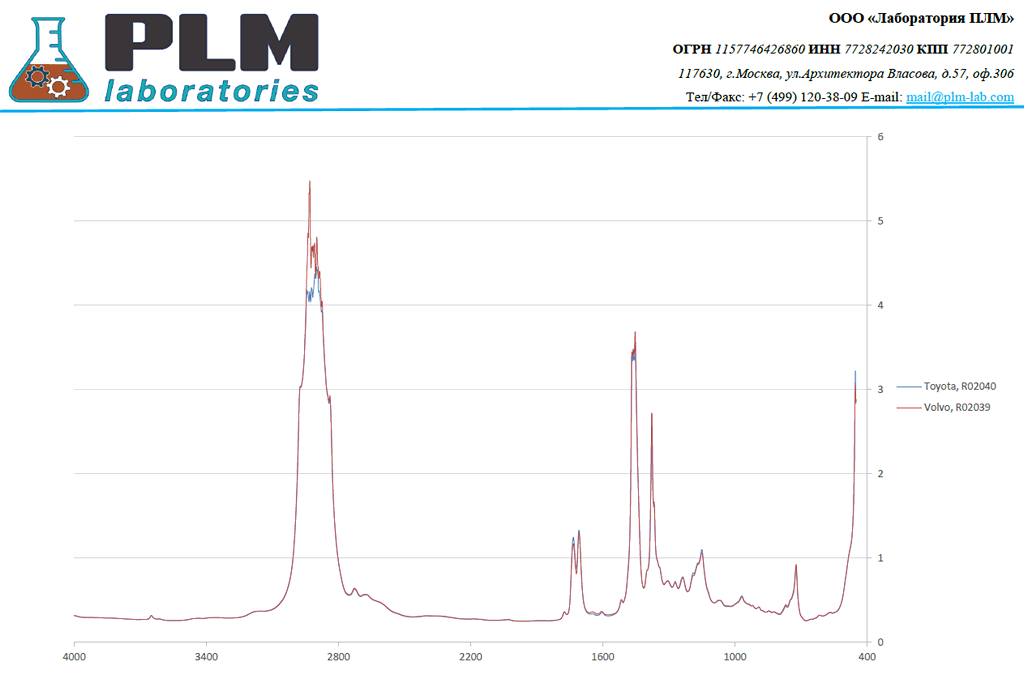This screenshot has width=1024, height=675.
Task: Click the blue Toyota legend line marker
Action: 909,386
